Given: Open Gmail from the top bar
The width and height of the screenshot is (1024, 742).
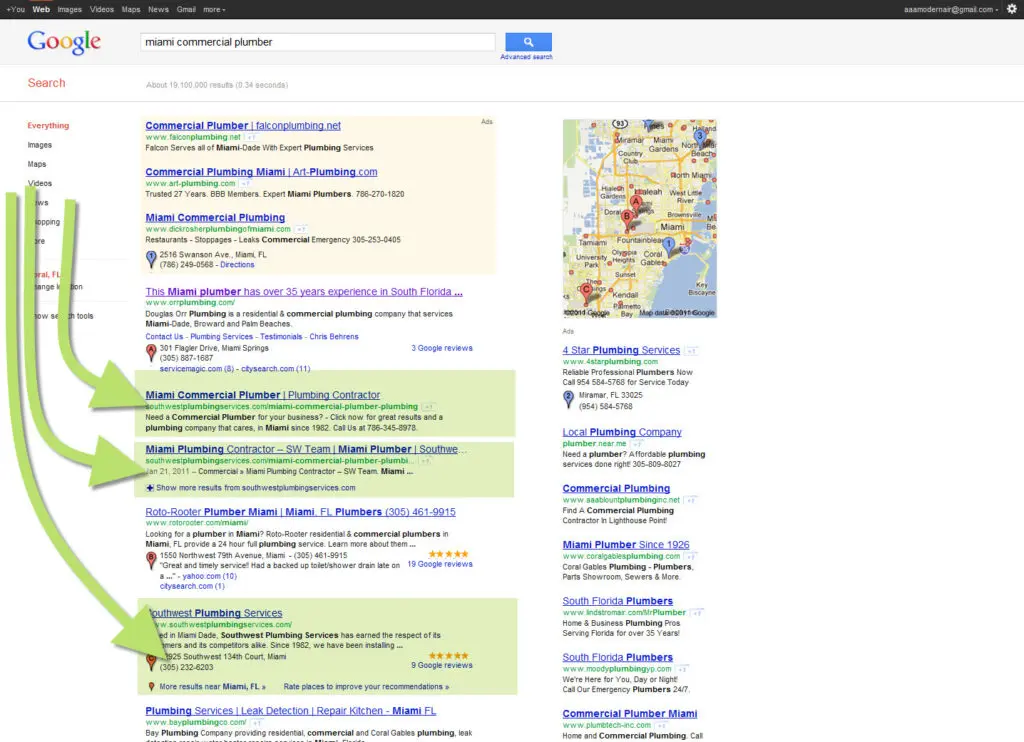Looking at the screenshot, I should click(x=186, y=9).
